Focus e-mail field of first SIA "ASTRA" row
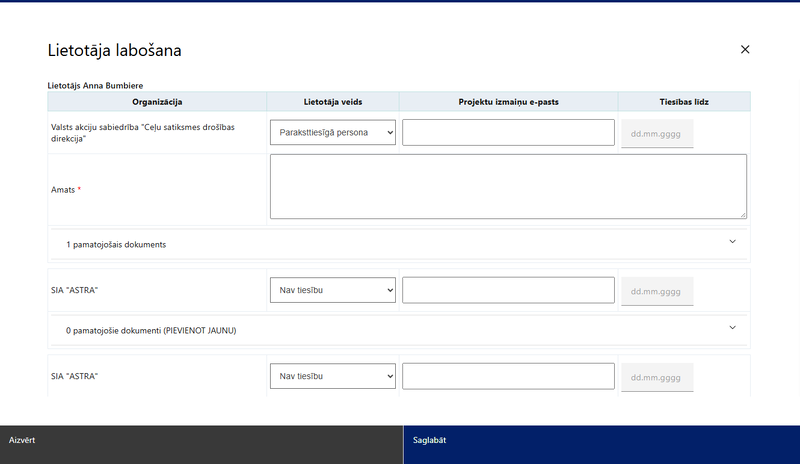Viewport: 800px width, 464px height. click(508, 290)
